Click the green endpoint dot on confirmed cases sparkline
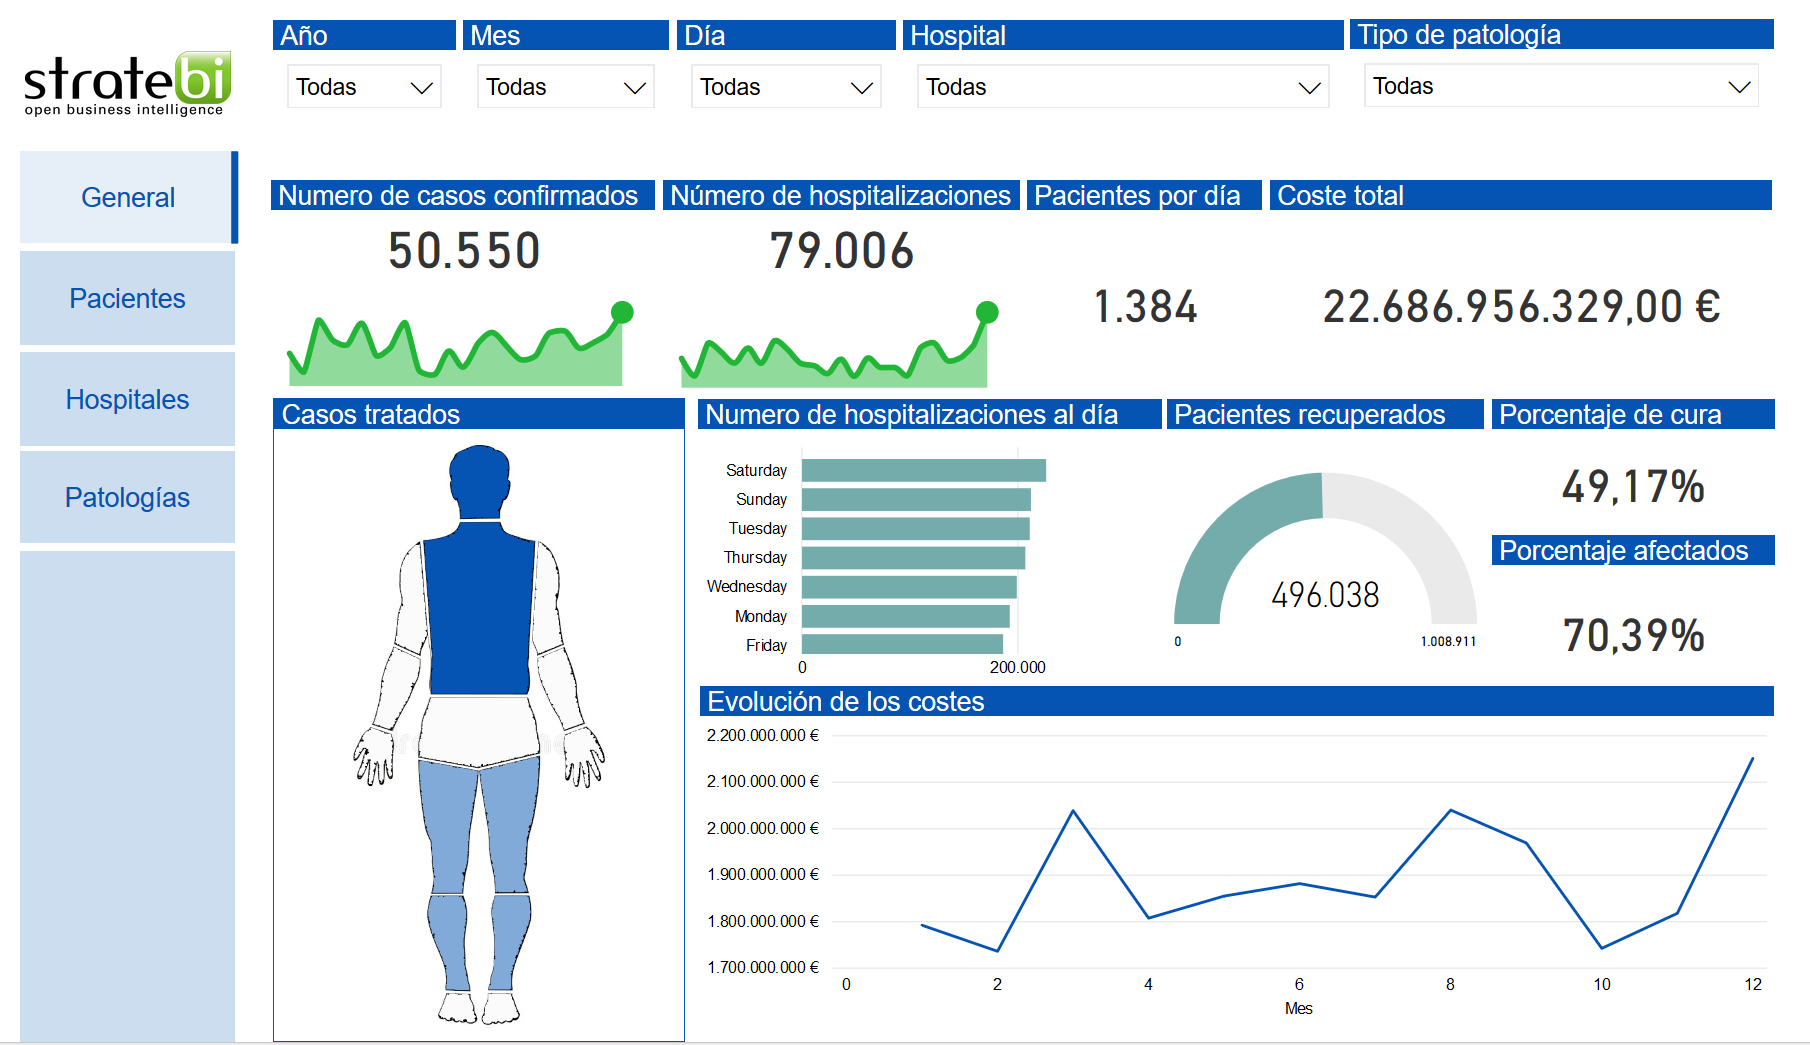 click(x=622, y=312)
